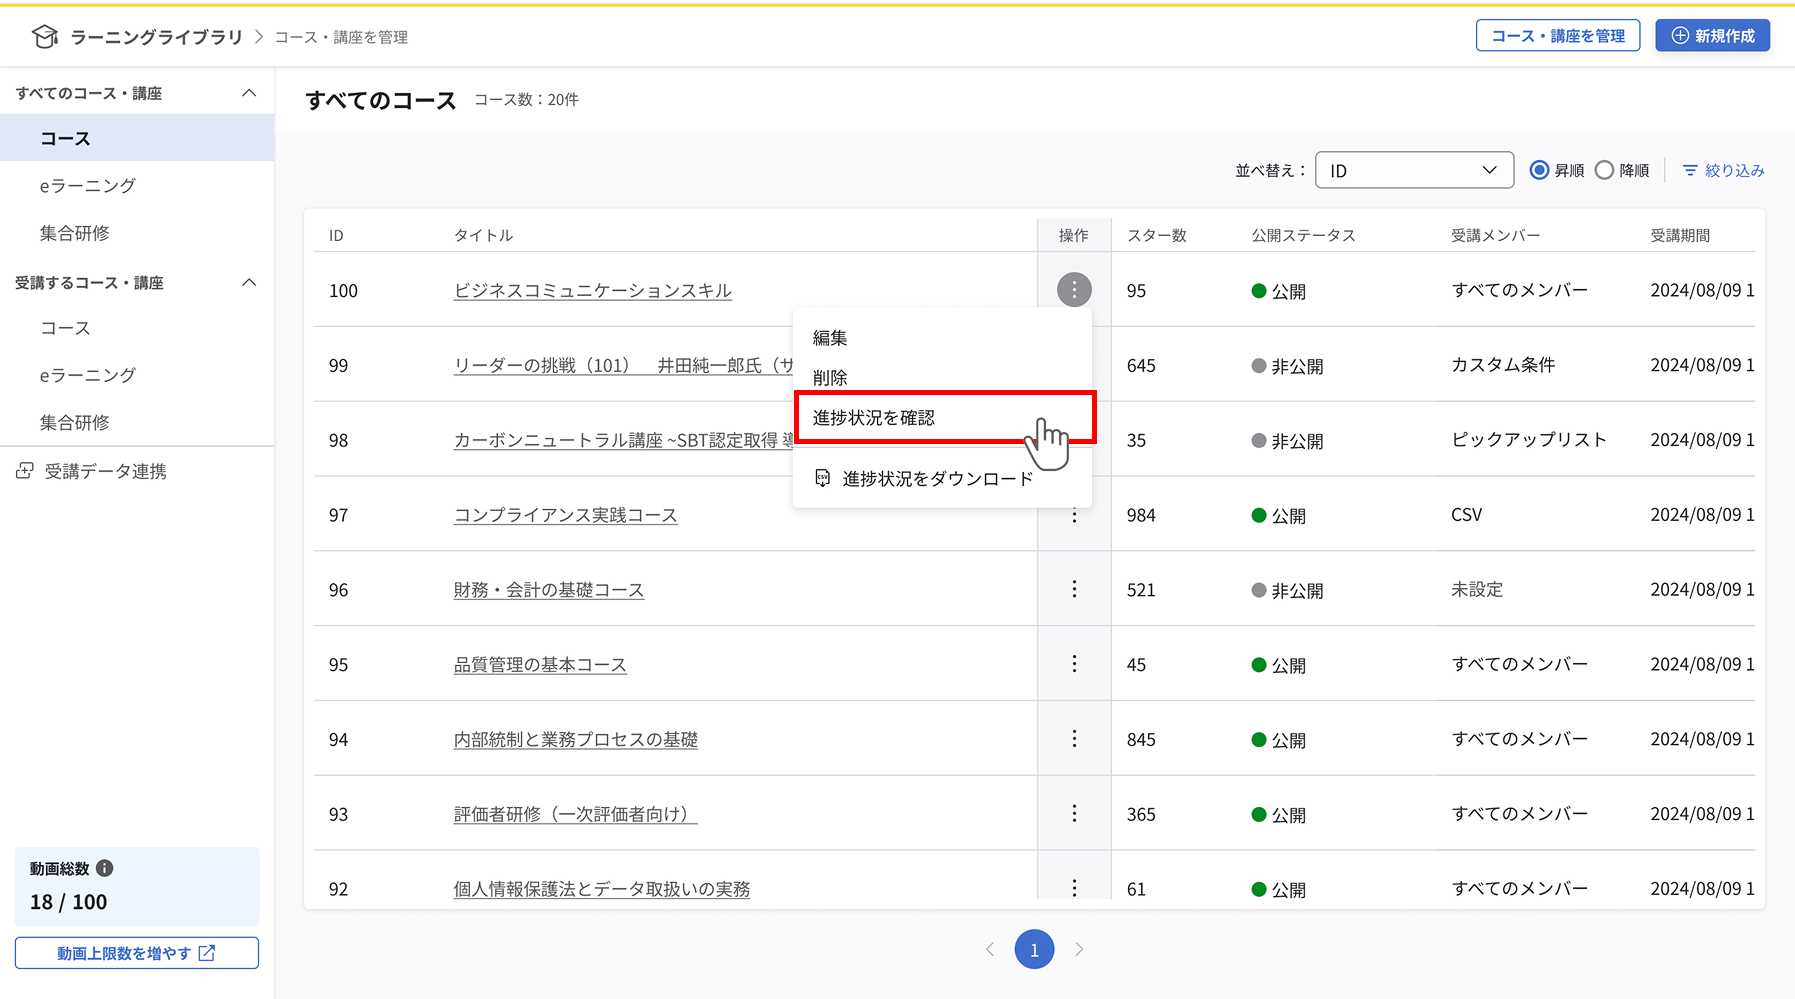1795x999 pixels.
Task: Click the CSV download icon in the menu
Action: (x=822, y=478)
